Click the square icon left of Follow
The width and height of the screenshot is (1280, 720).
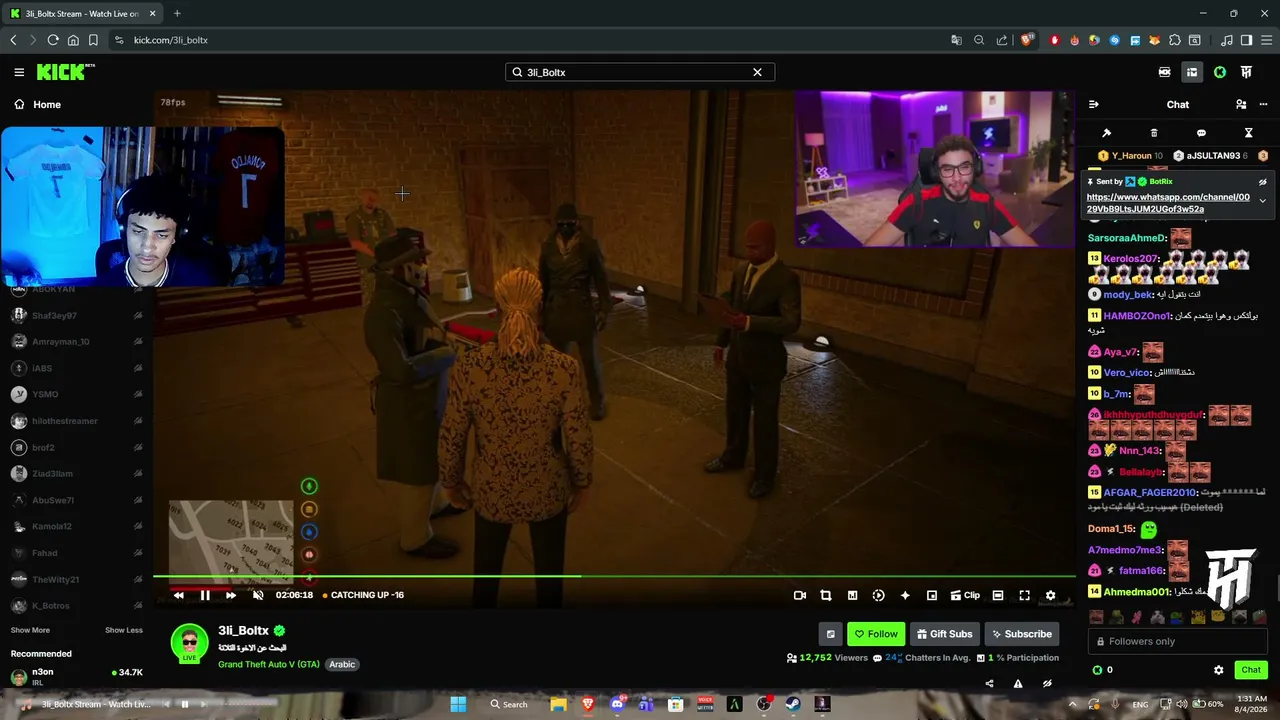[830, 634]
